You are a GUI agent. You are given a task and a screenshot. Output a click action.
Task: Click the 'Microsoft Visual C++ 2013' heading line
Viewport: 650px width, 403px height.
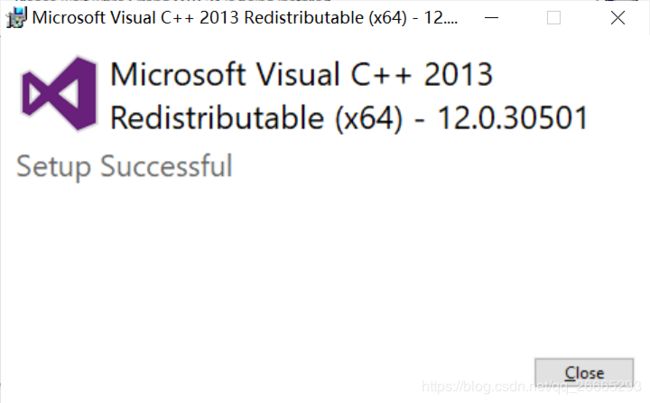[x=301, y=74]
